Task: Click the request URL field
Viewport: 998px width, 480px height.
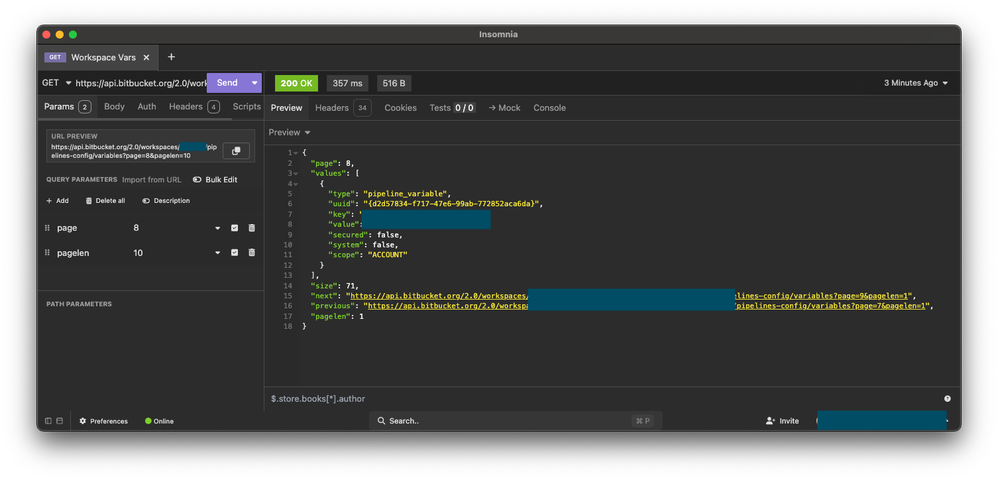Action: pyautogui.click(x=141, y=83)
